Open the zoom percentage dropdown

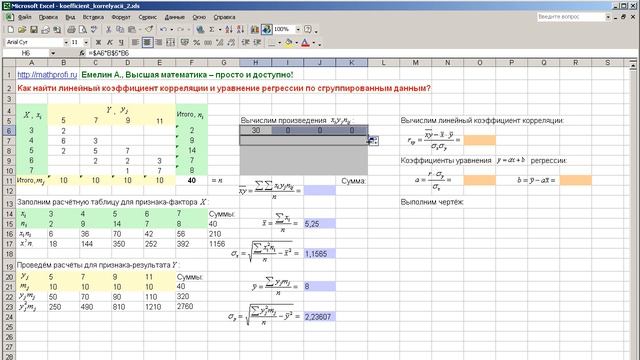point(298,29)
